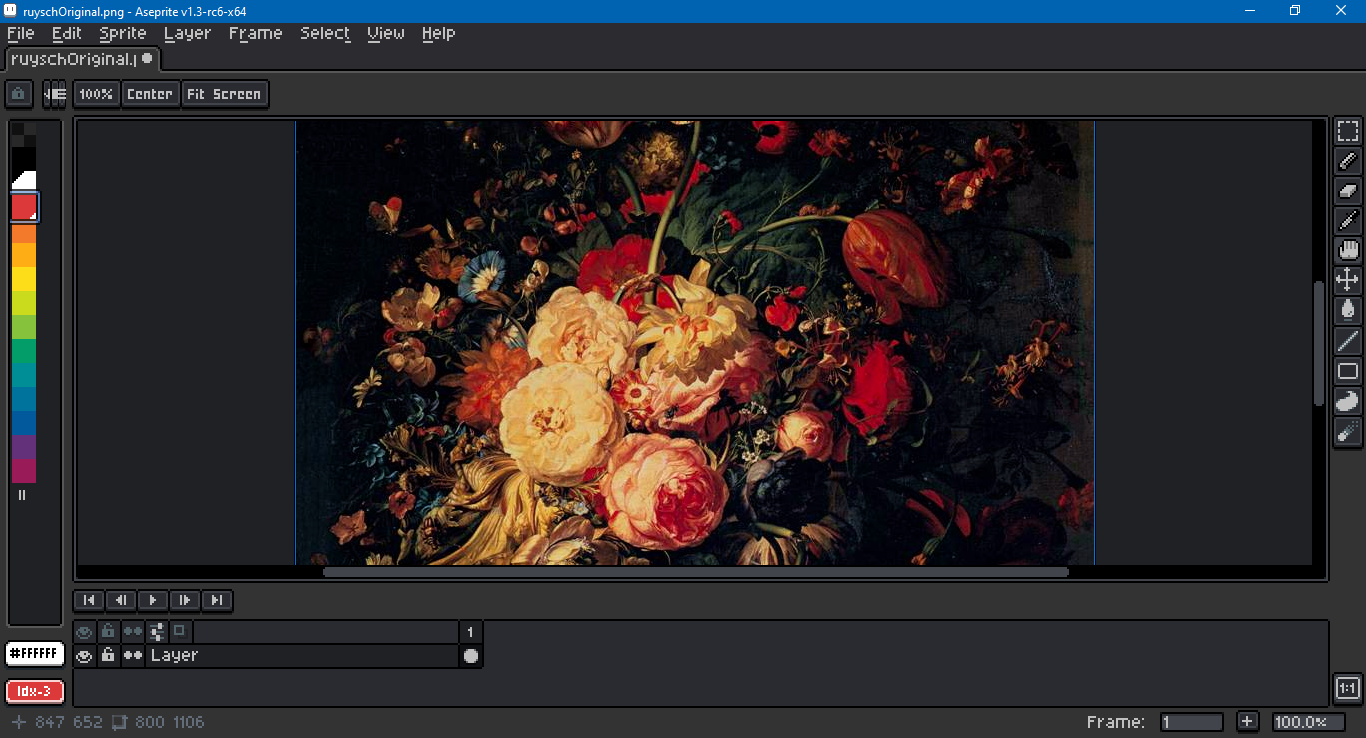Toggle visibility of the Layer row

(x=85, y=656)
